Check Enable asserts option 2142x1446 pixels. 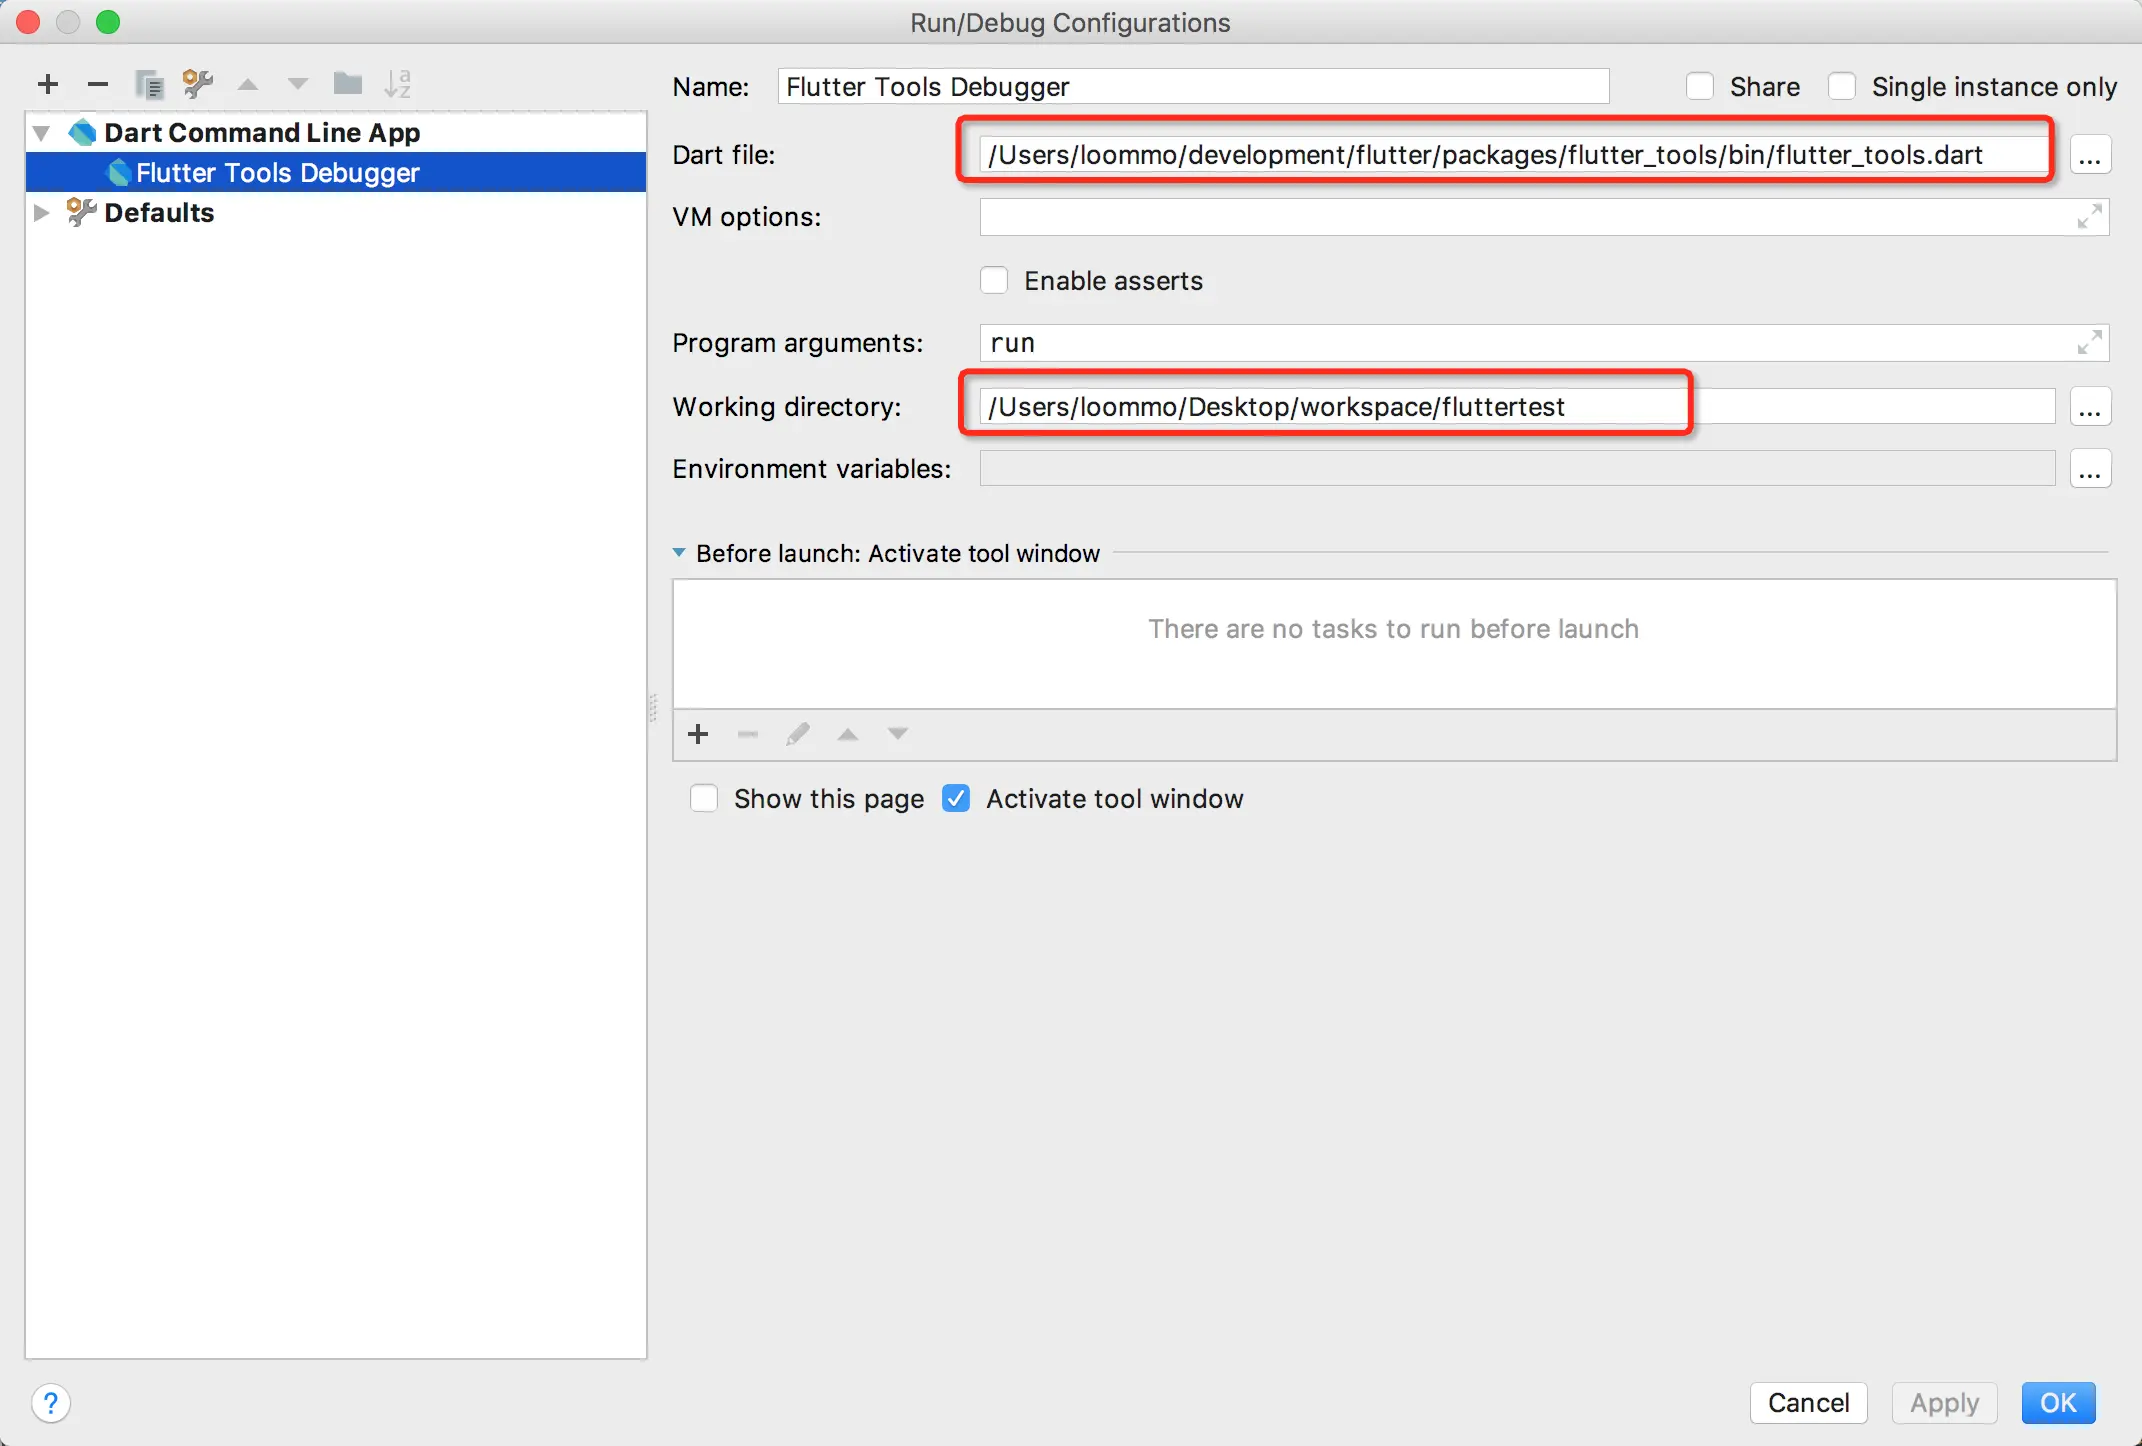tap(994, 281)
